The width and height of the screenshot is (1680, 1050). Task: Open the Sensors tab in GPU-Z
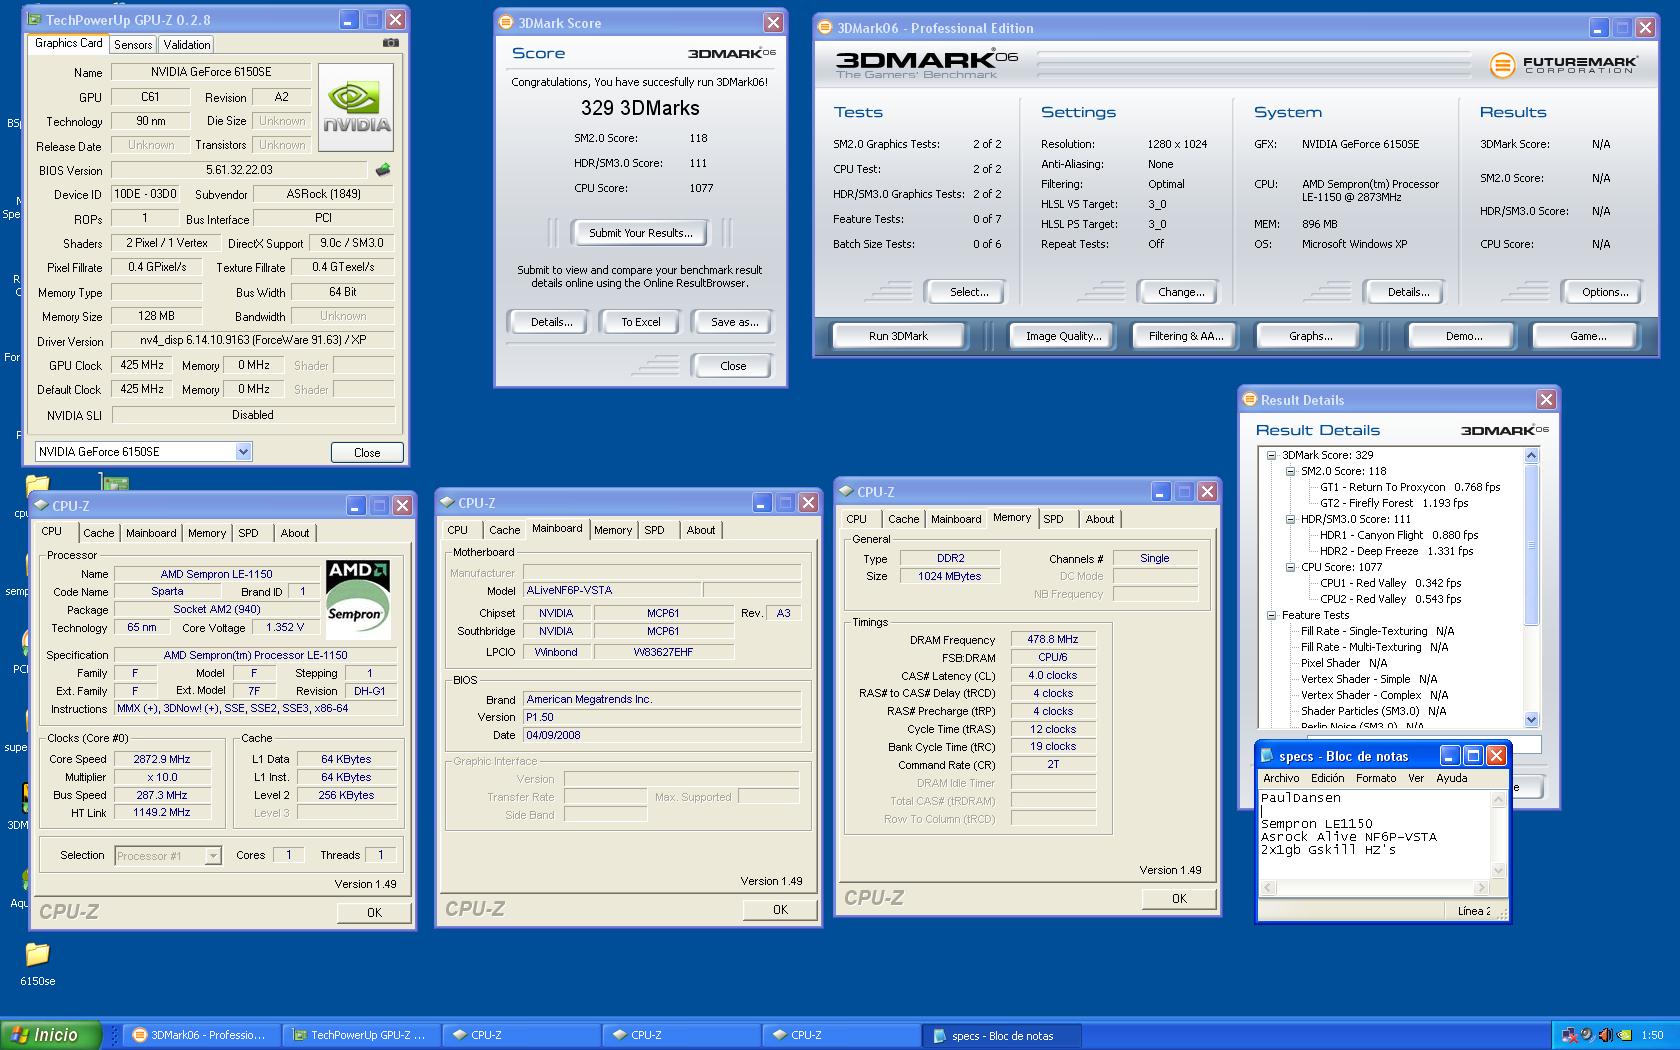coord(133,45)
